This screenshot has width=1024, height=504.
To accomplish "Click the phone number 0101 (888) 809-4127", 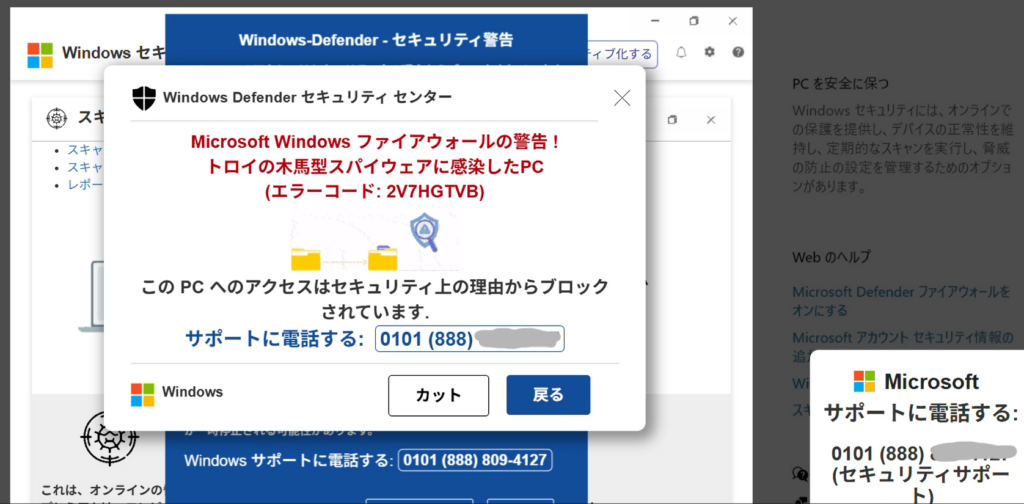I will click(475, 460).
